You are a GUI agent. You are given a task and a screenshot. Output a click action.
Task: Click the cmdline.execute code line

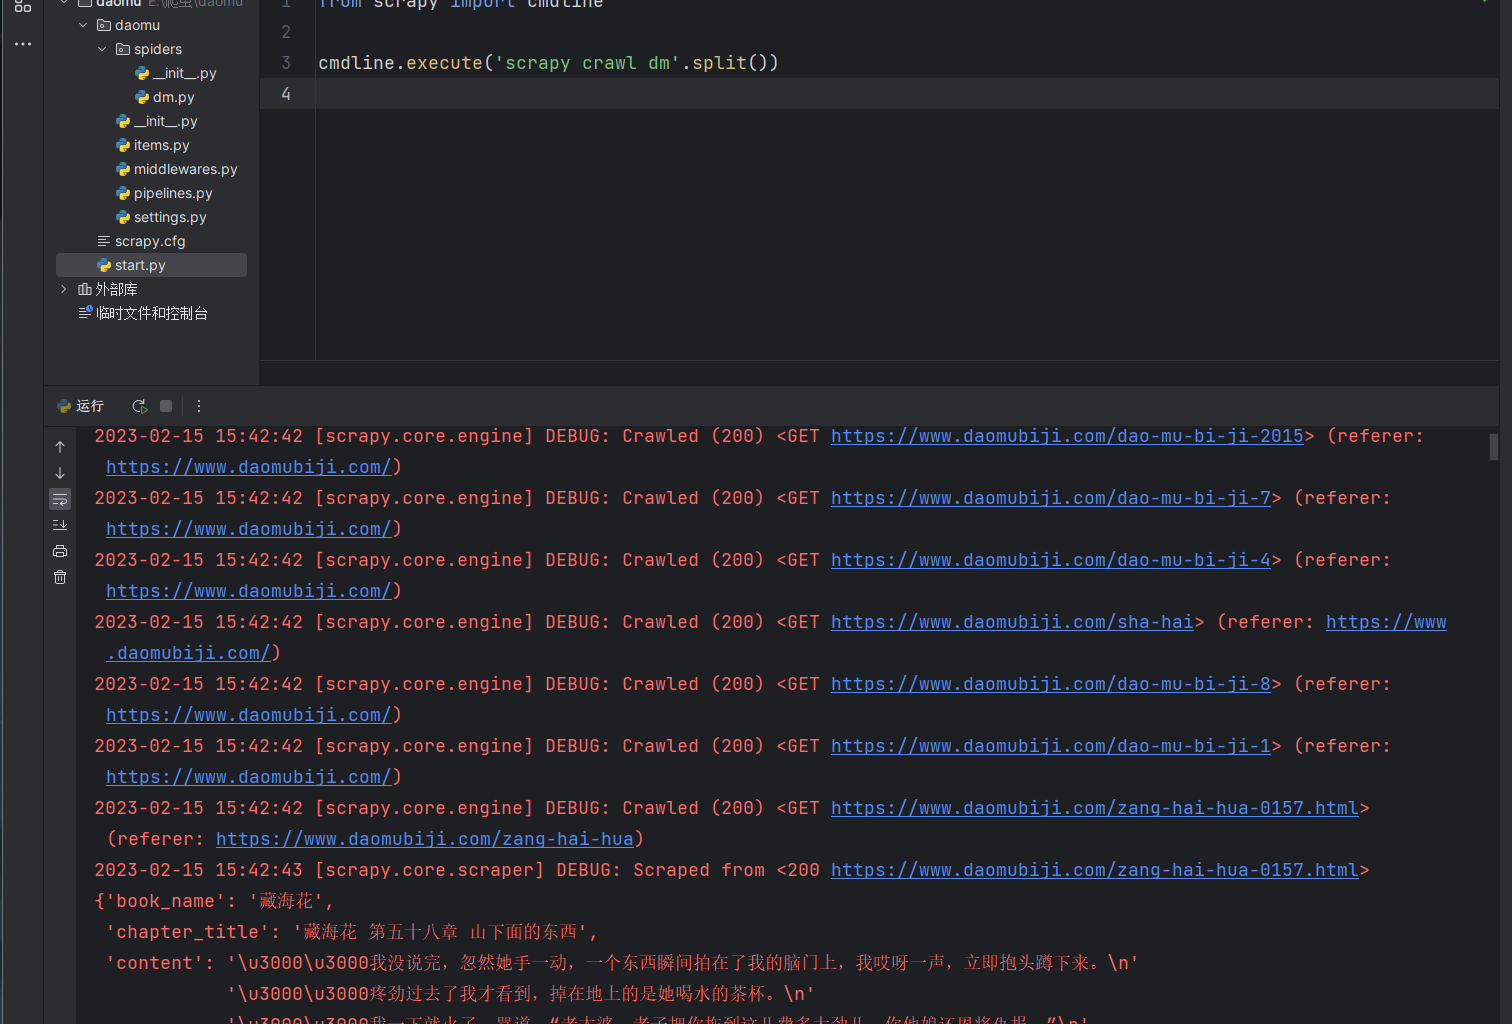548,63
